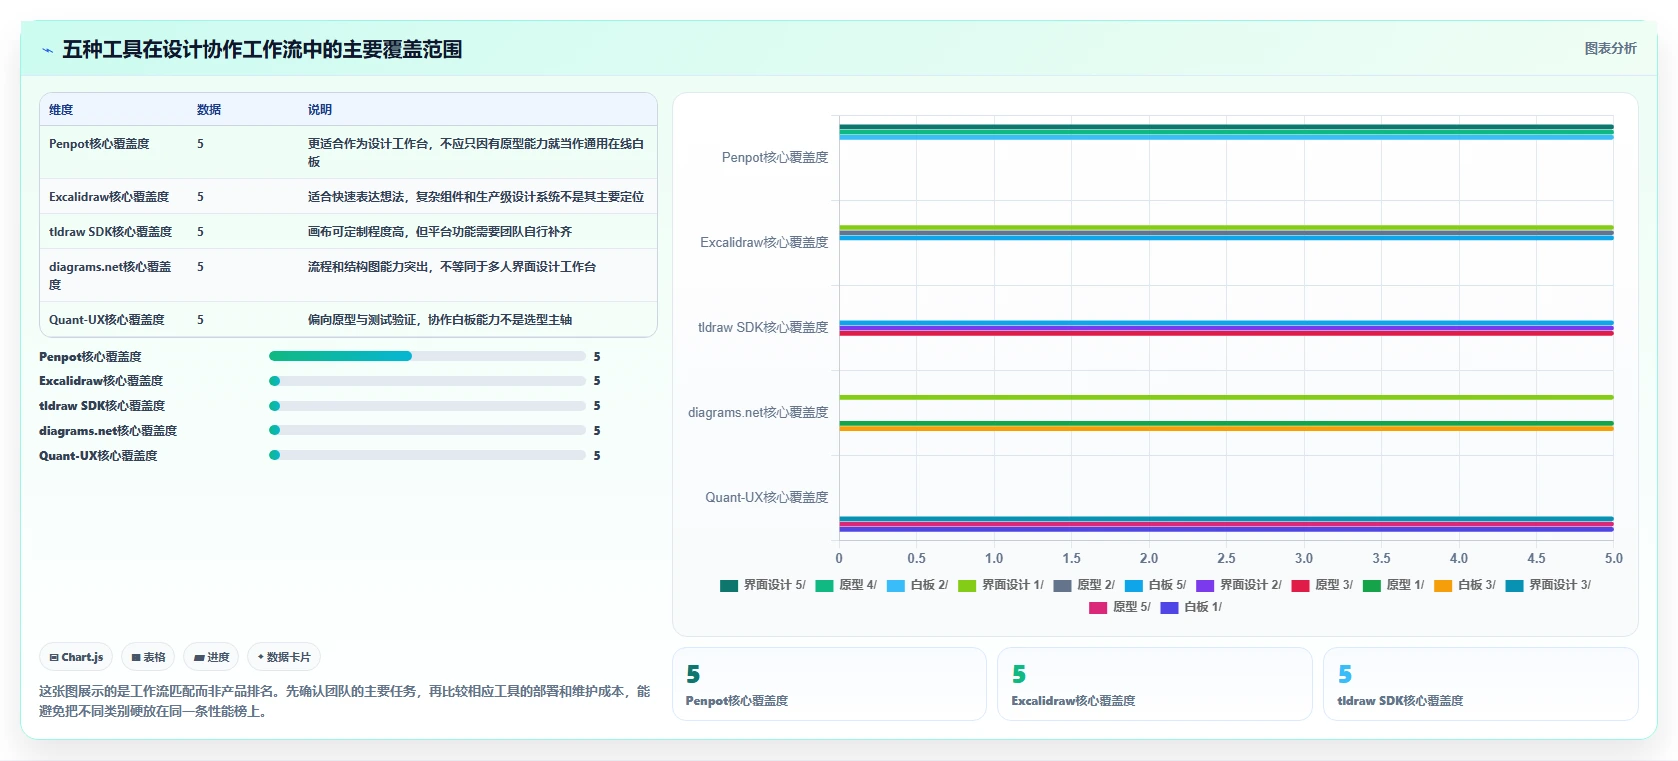Click the x-axis tick 0.5
This screenshot has height=761, width=1678.
[916, 559]
